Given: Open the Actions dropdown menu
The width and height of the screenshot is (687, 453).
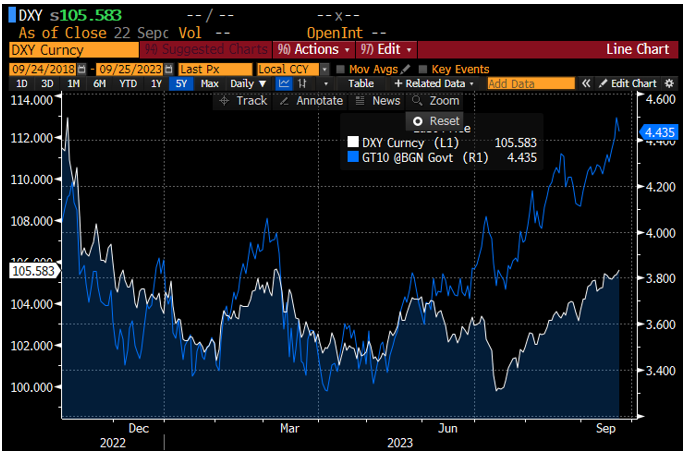Looking at the screenshot, I should [x=313, y=50].
